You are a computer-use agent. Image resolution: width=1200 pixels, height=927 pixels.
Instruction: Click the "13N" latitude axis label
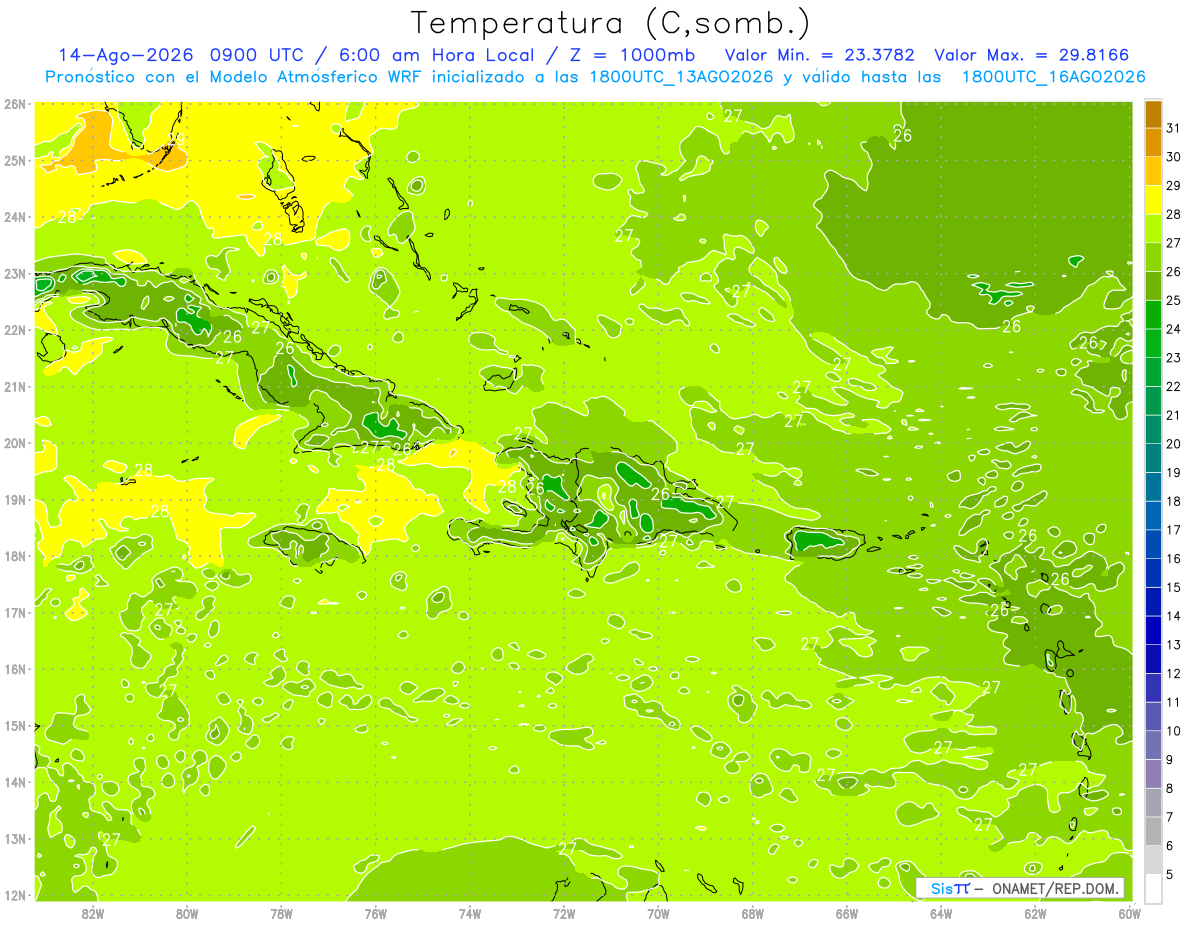15,839
